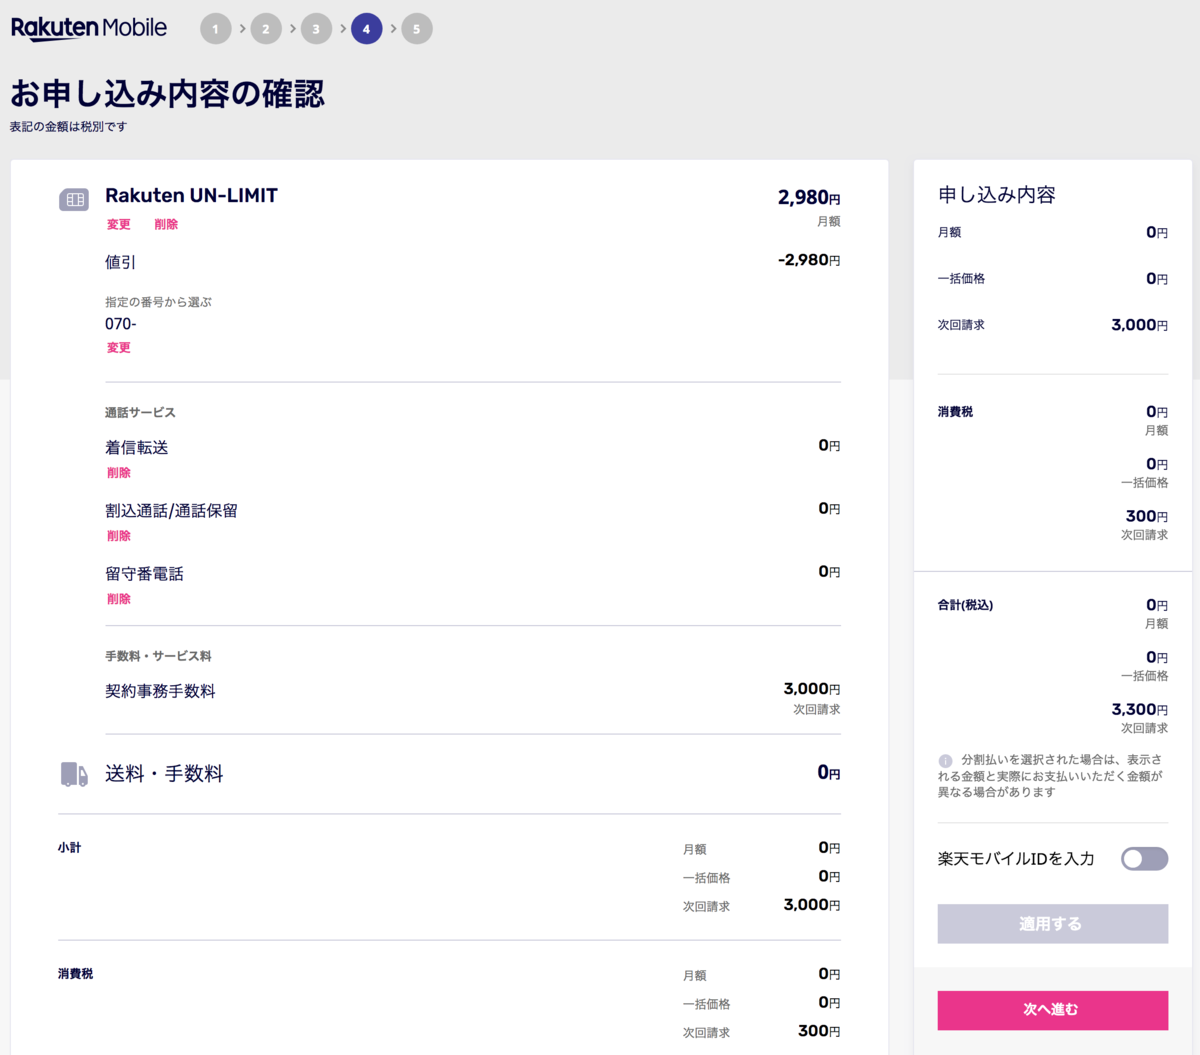The image size is (1200, 1055).
Task: Delete the 割込通話/通話保留 service
Action: click(119, 536)
